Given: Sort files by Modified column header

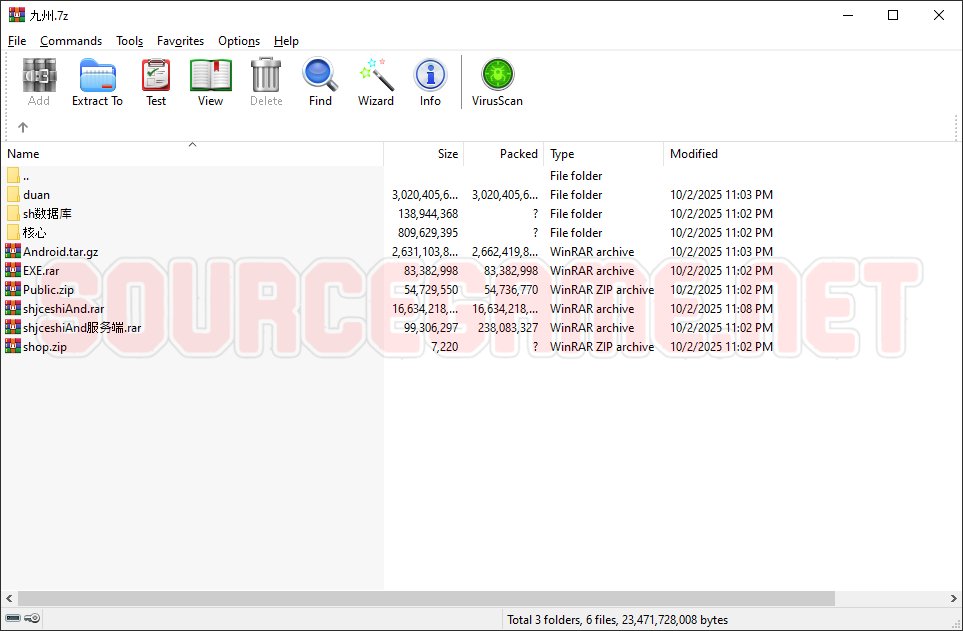Looking at the screenshot, I should [x=694, y=154].
